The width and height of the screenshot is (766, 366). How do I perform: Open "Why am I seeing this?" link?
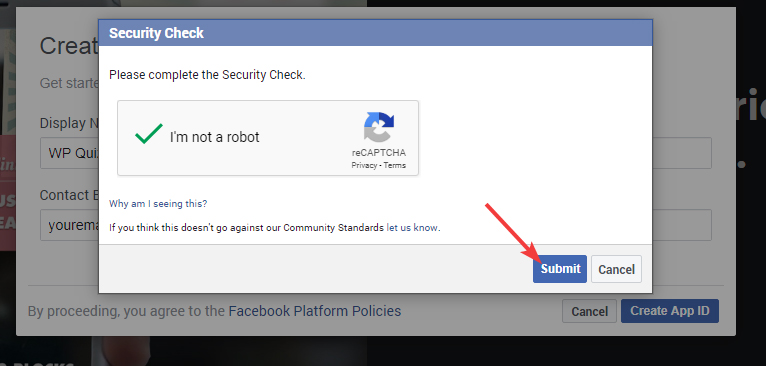click(x=158, y=204)
